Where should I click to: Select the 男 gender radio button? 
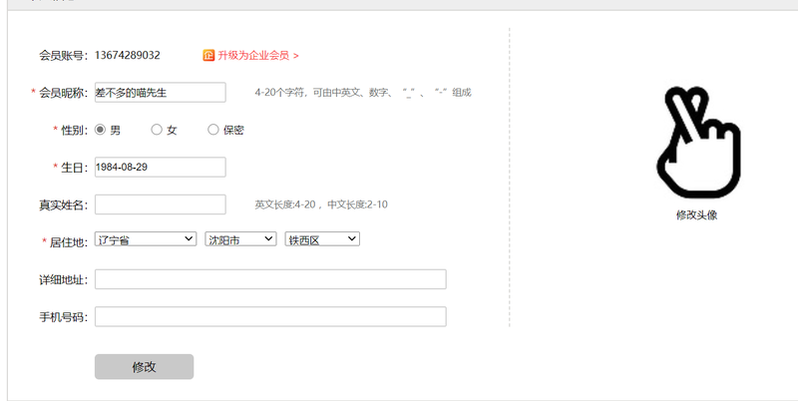coord(100,130)
